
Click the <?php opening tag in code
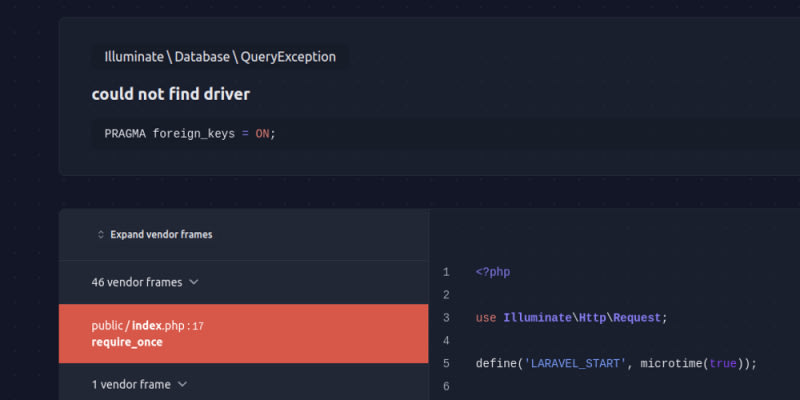[x=493, y=272]
